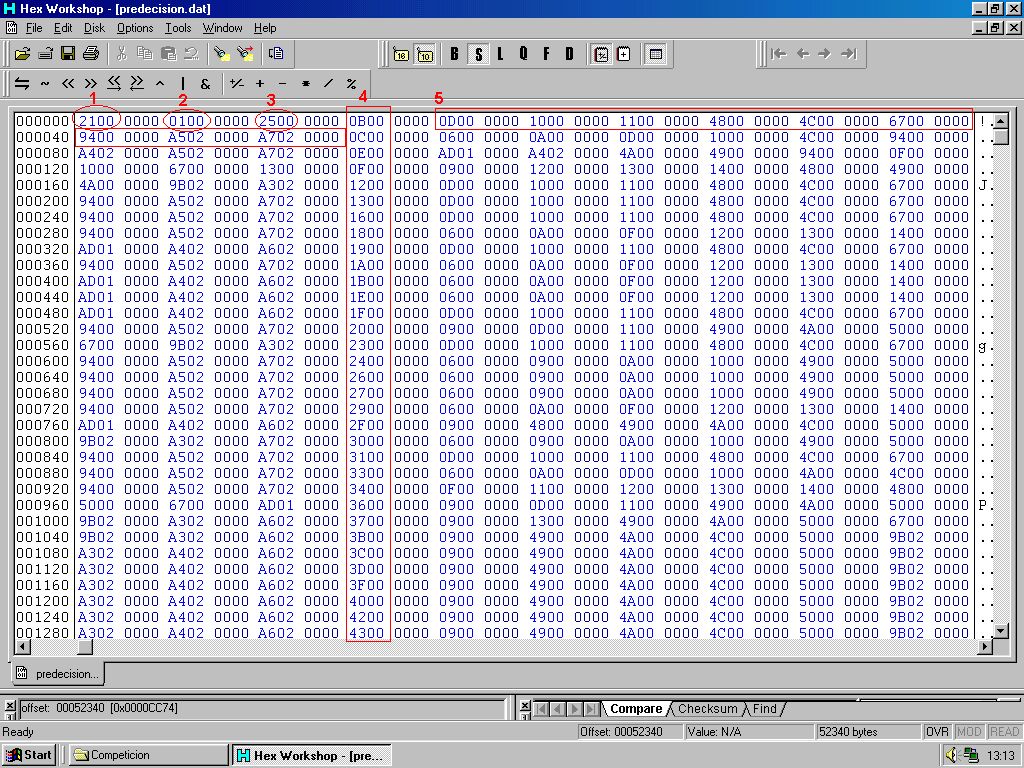The image size is (1024, 768).
Task: Switch to the Checksum tab
Action: coord(707,709)
